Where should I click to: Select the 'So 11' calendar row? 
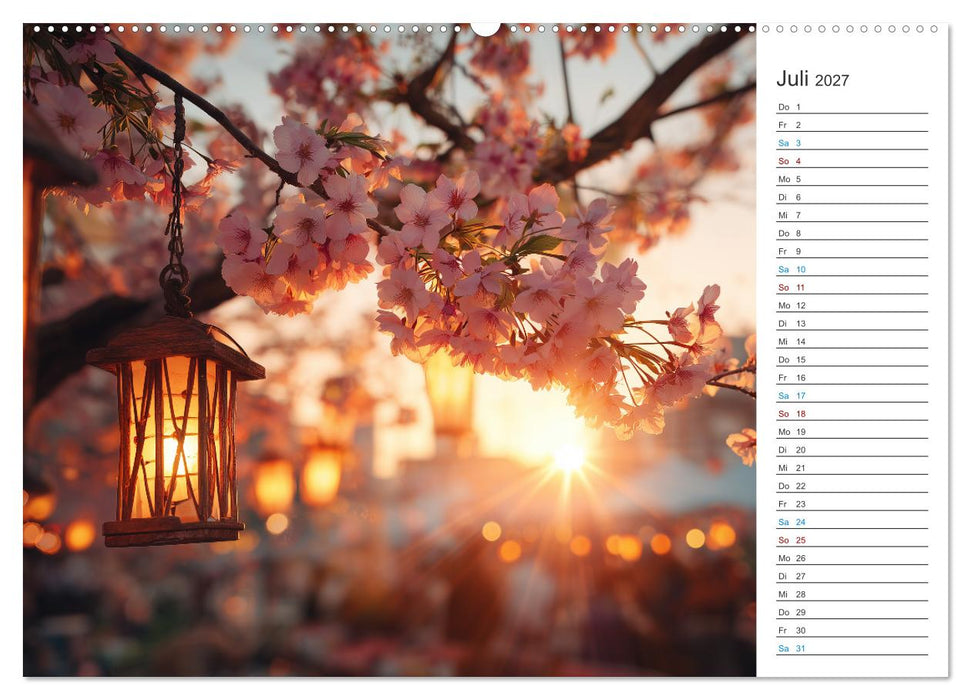(852, 287)
